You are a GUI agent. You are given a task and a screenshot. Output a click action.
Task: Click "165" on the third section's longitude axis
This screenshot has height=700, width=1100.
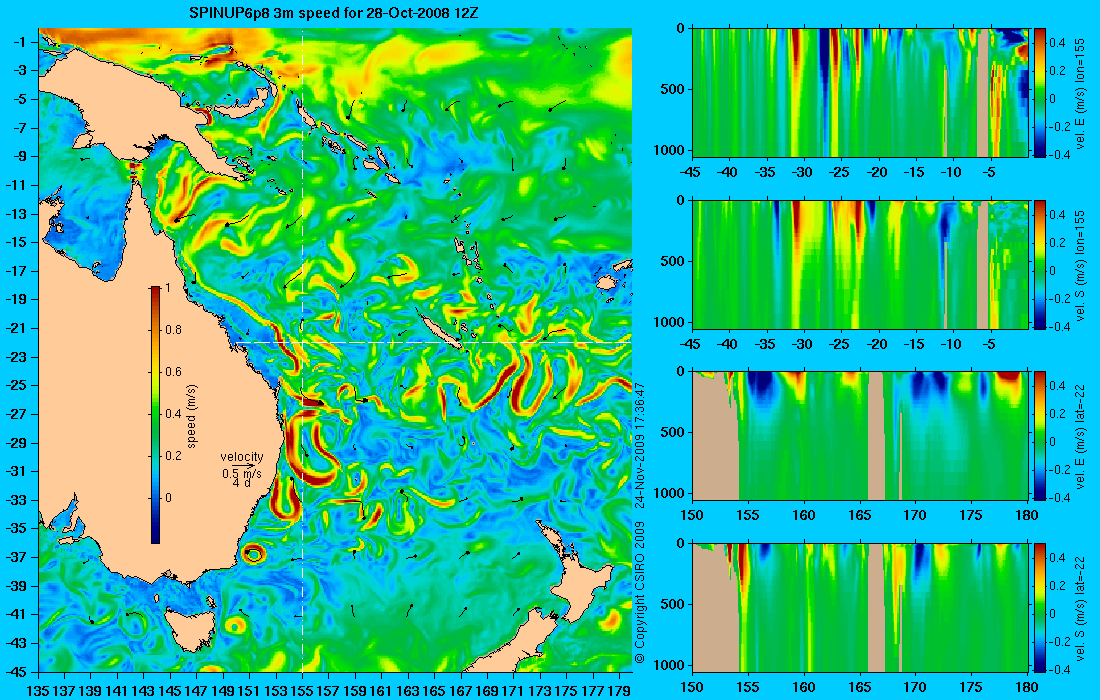pos(860,515)
